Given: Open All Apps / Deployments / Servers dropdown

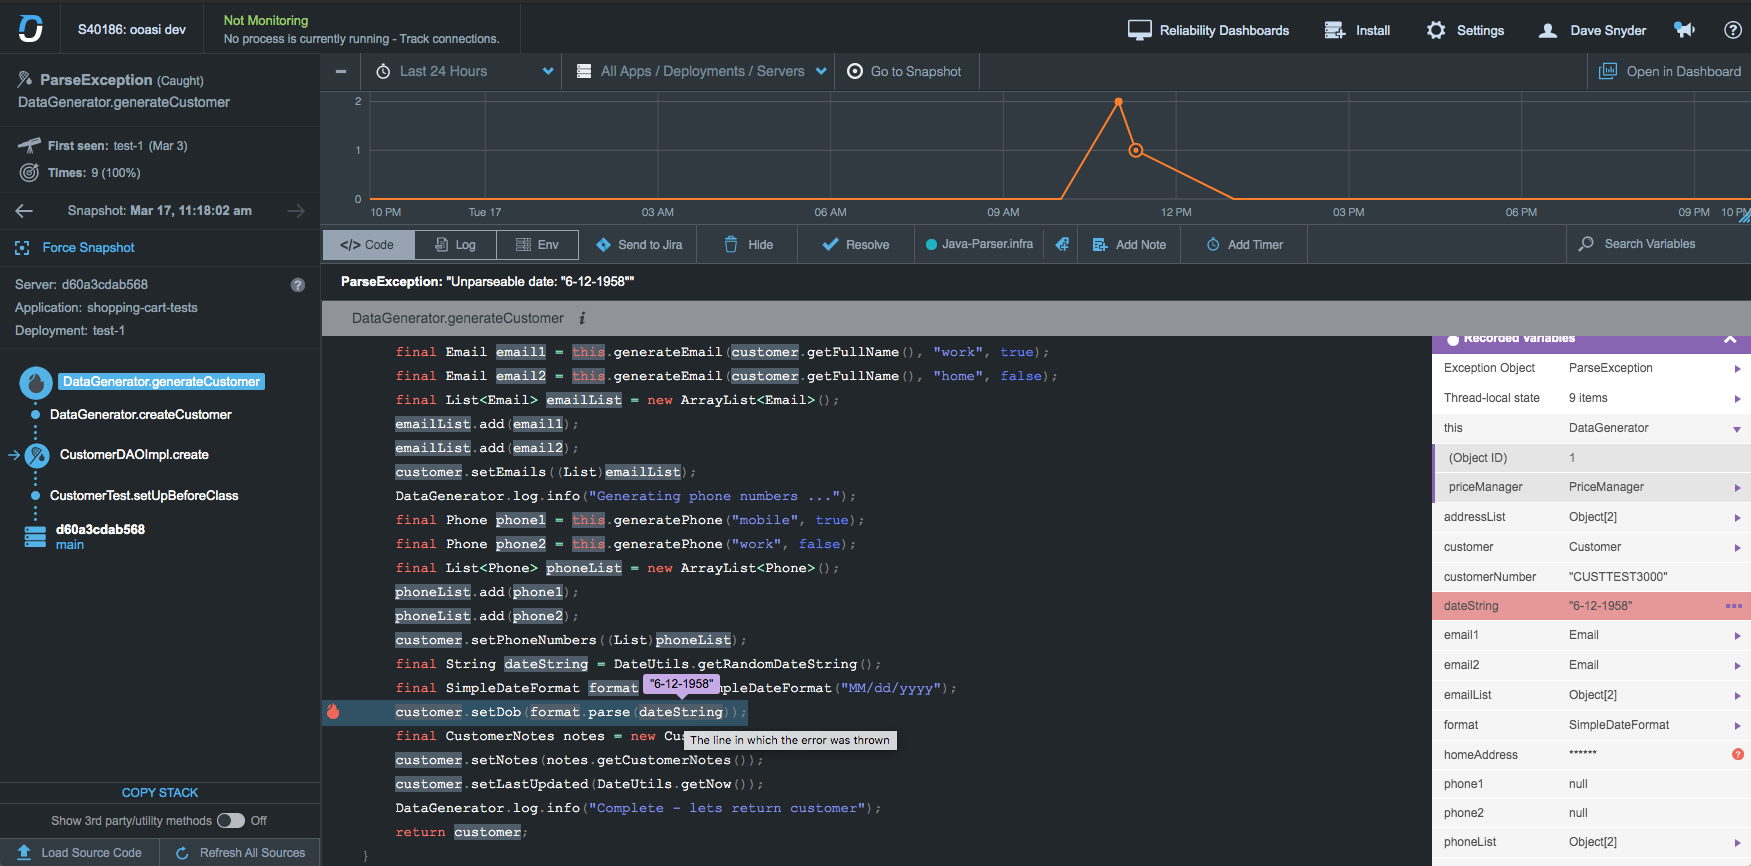Looking at the screenshot, I should point(703,71).
